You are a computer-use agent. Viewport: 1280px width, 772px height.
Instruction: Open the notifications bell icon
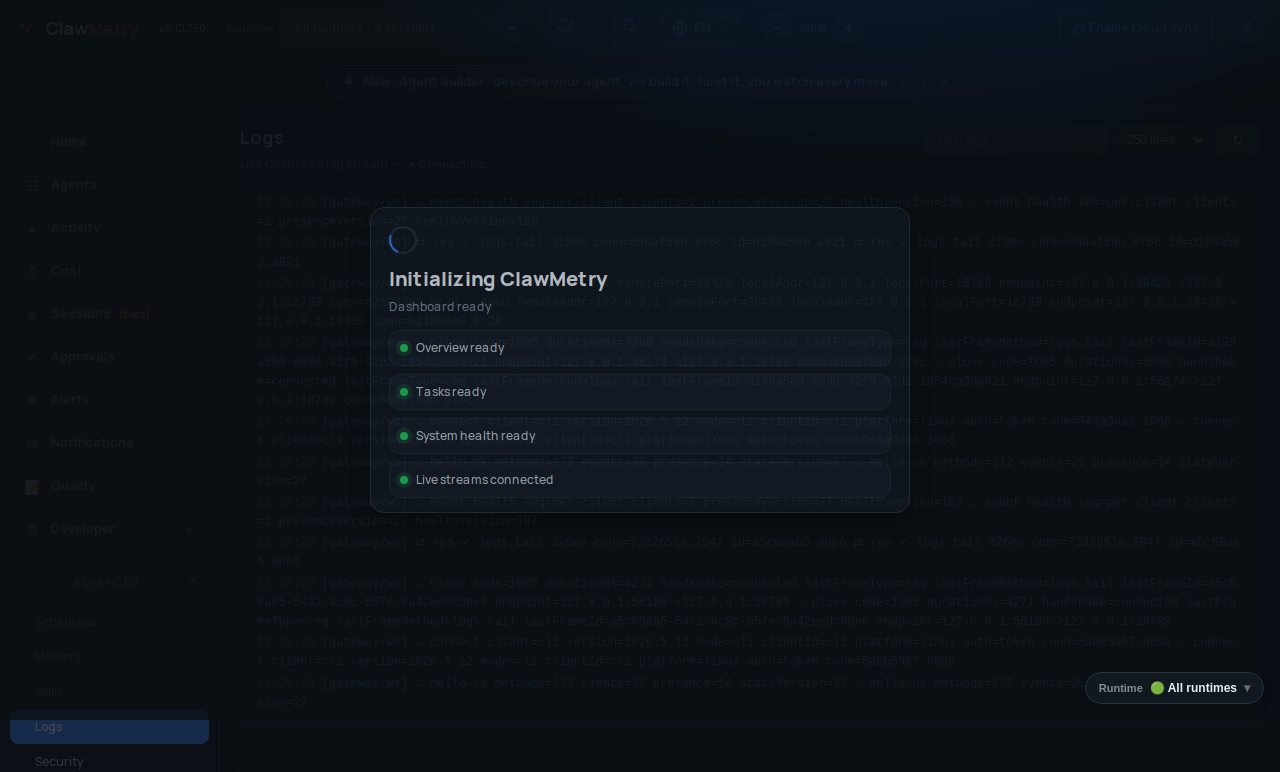(629, 27)
